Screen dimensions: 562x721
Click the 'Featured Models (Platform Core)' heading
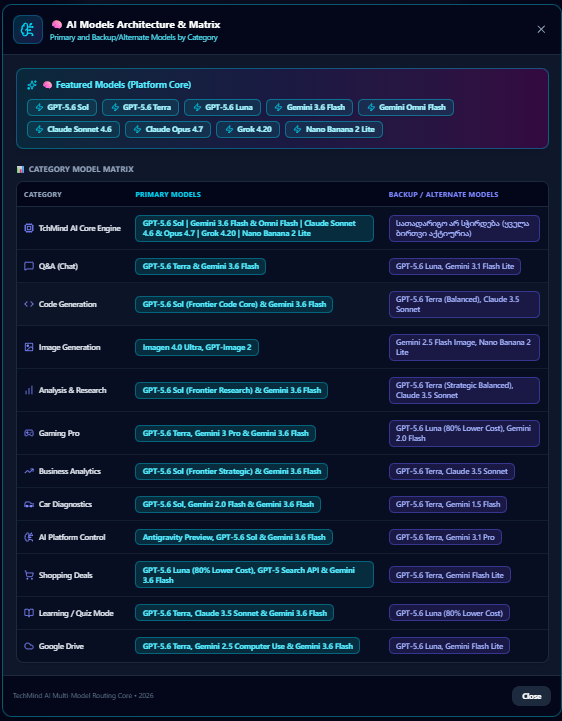pyautogui.click(x=123, y=85)
